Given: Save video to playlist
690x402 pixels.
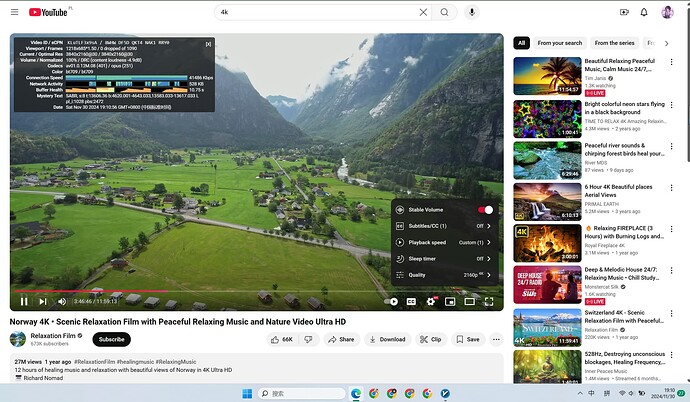Looking at the screenshot, I should [468, 340].
